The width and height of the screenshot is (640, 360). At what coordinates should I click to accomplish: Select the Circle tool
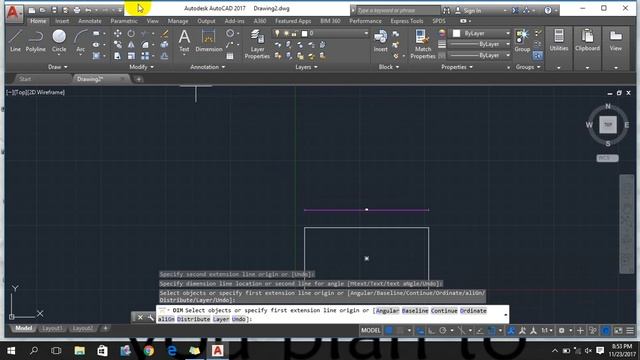(59, 41)
